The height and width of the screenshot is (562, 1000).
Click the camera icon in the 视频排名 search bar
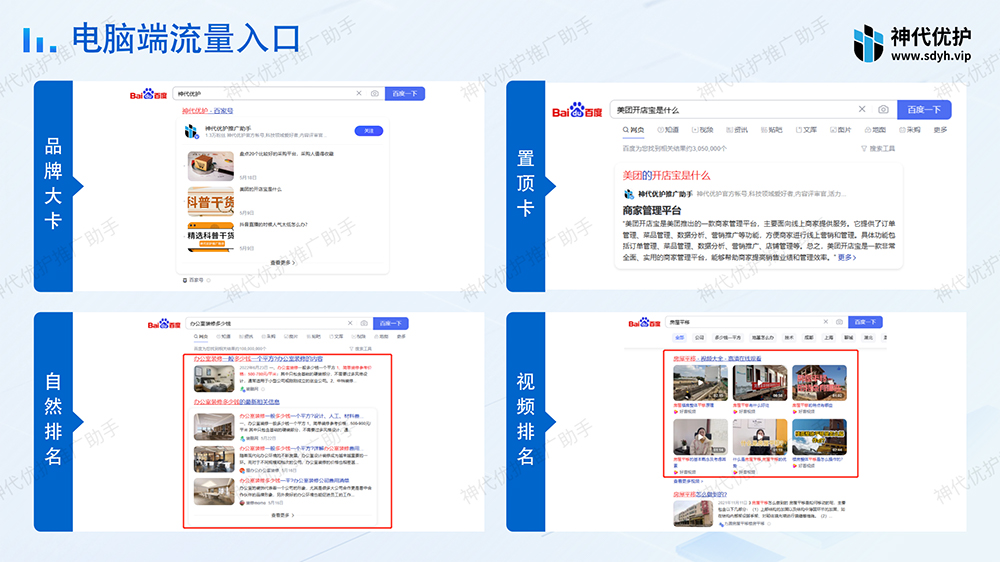[839, 322]
